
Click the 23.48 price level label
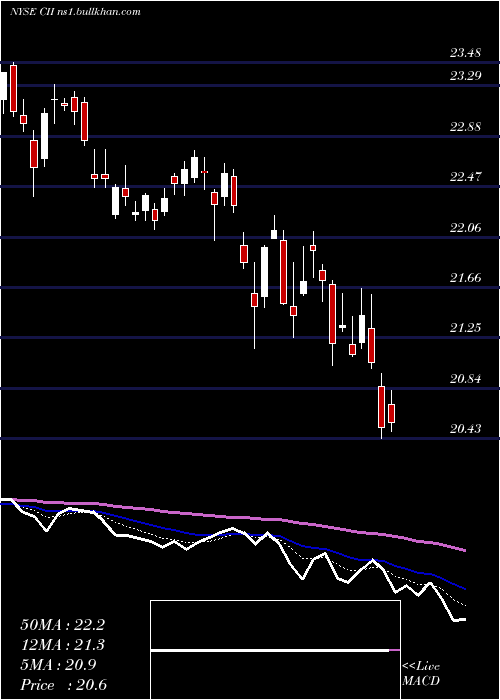(465, 53)
